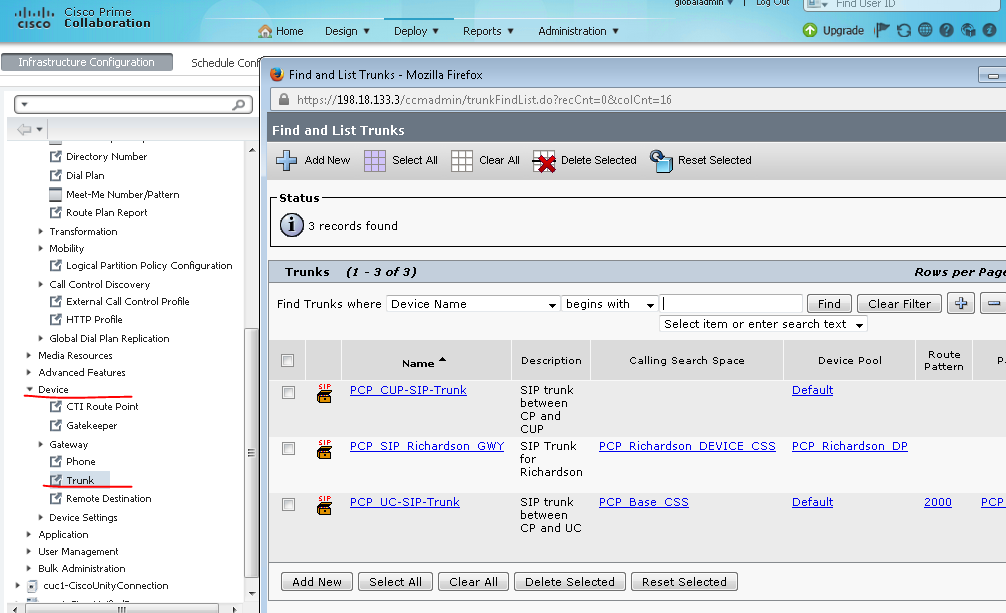Click the Add New plus icon
1006x613 pixels.
(286, 160)
